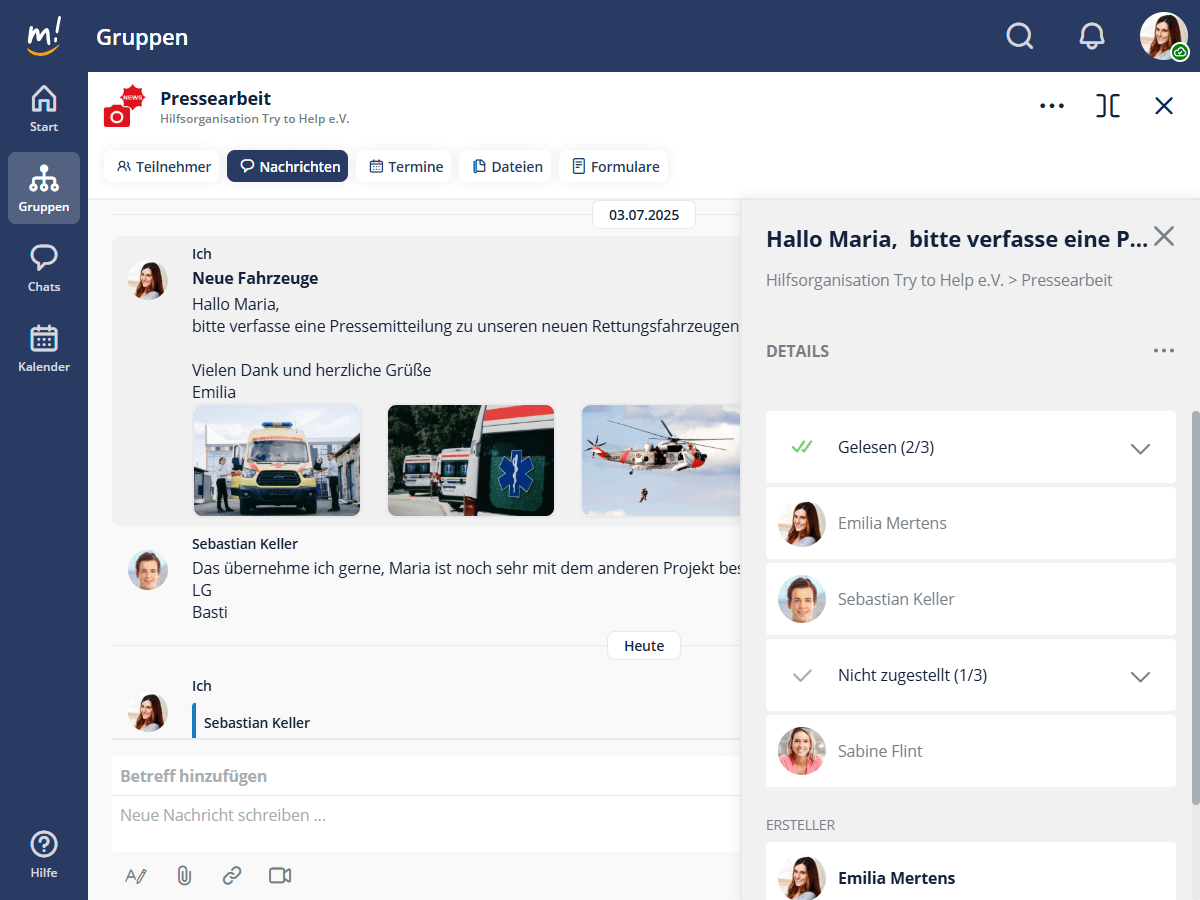
Task: Click the m! app logo
Action: [44, 36]
